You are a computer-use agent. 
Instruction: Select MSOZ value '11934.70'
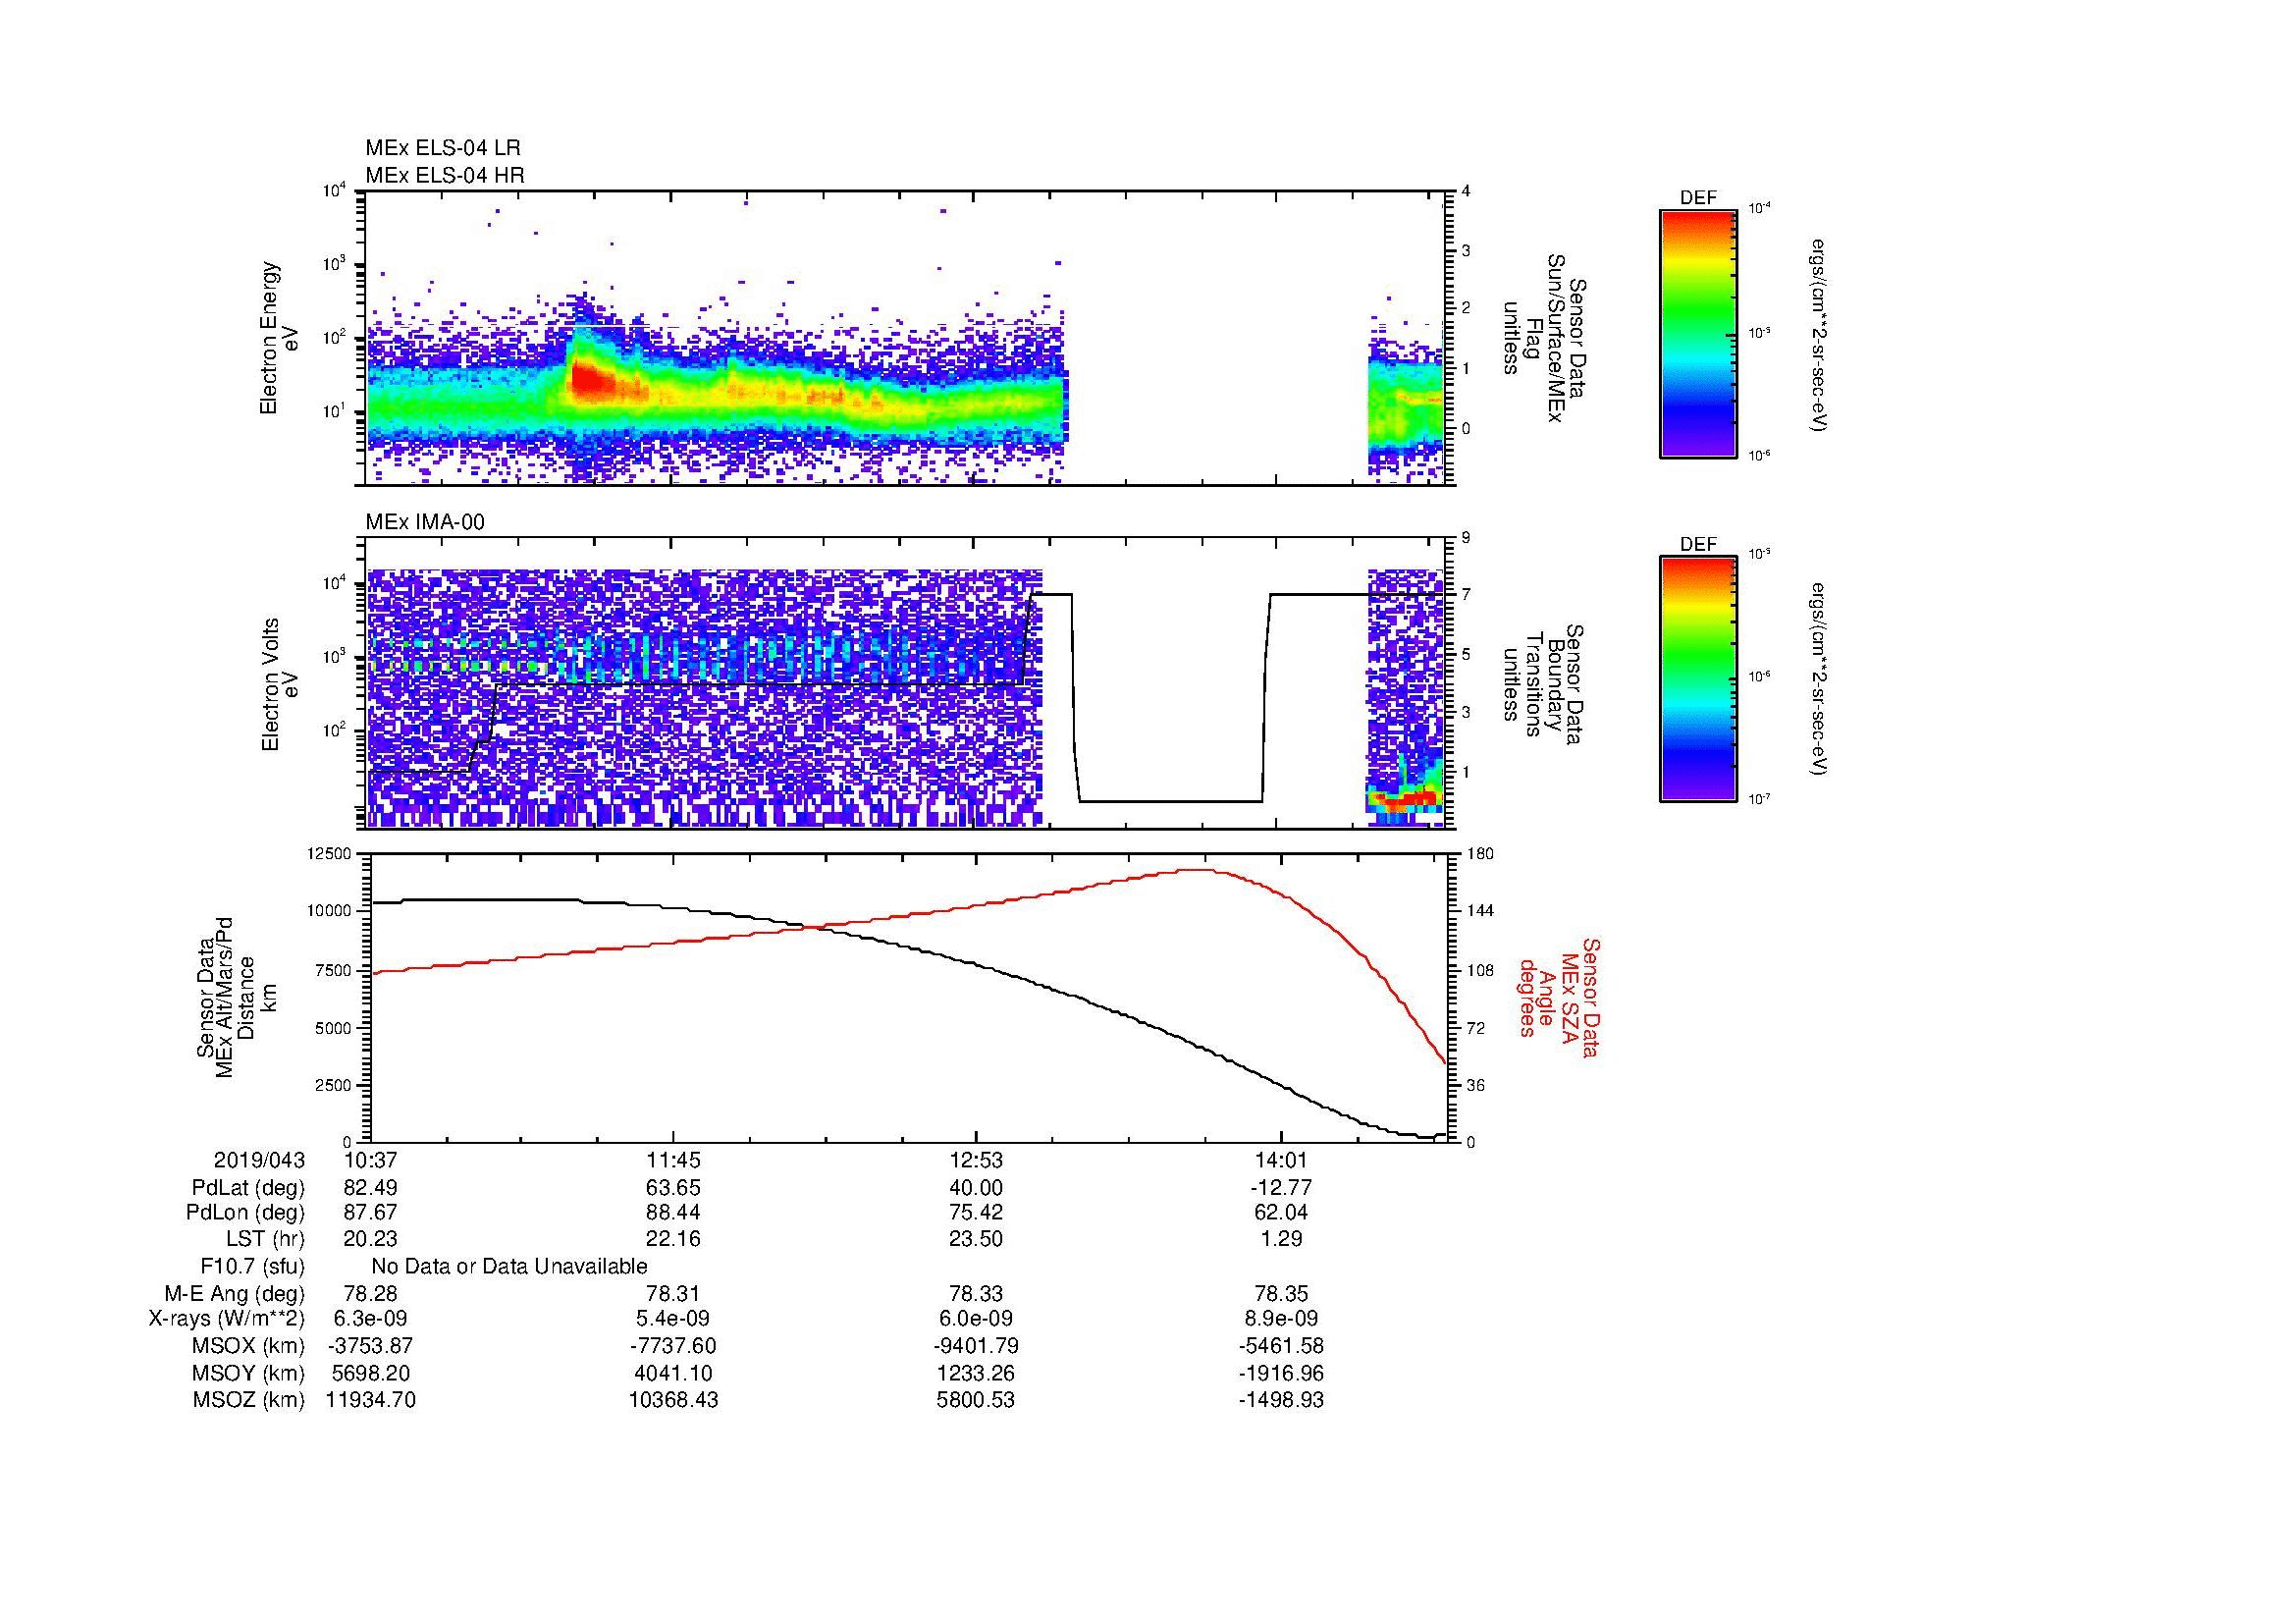(x=370, y=1400)
